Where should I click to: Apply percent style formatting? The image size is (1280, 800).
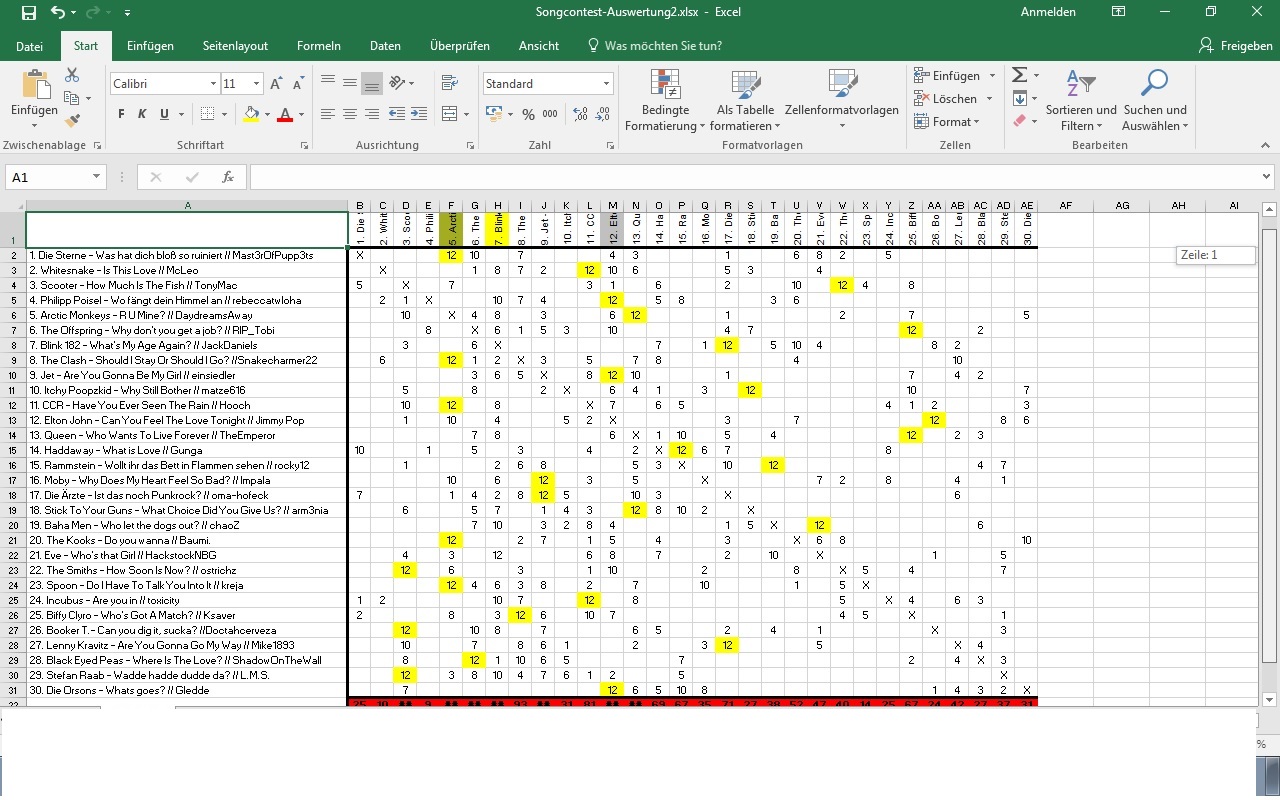[527, 114]
